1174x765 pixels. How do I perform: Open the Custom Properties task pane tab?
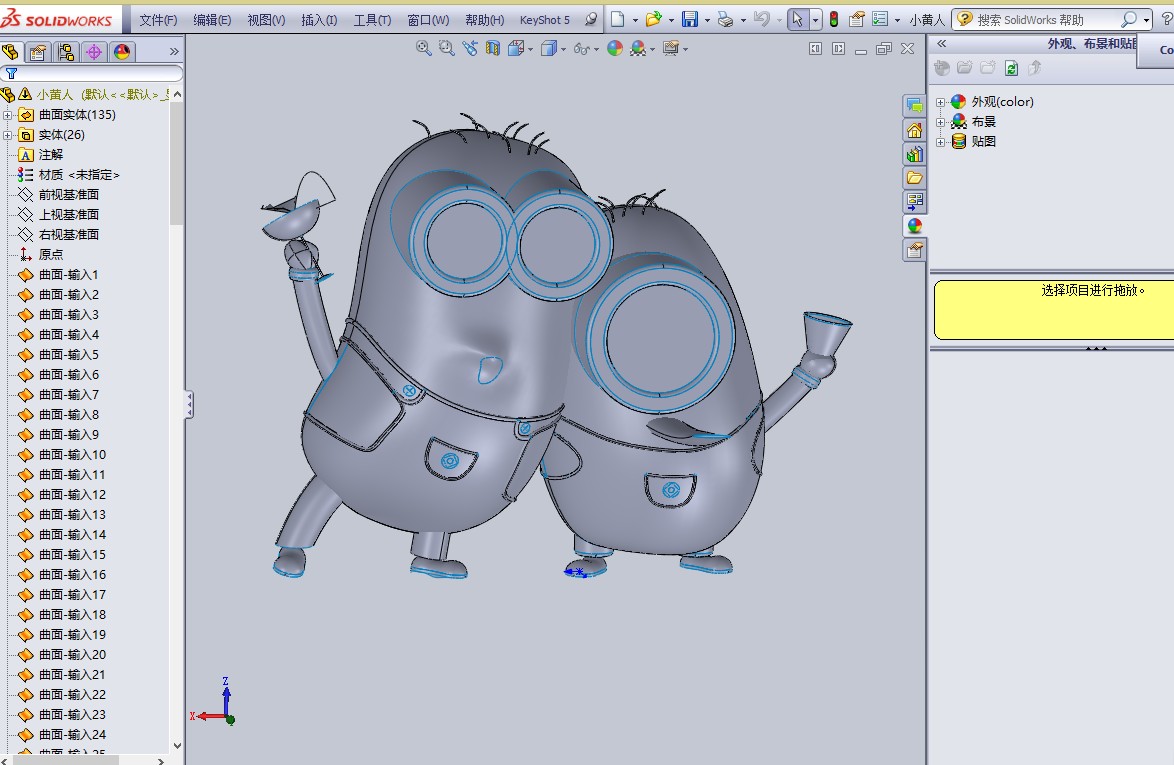pos(914,250)
